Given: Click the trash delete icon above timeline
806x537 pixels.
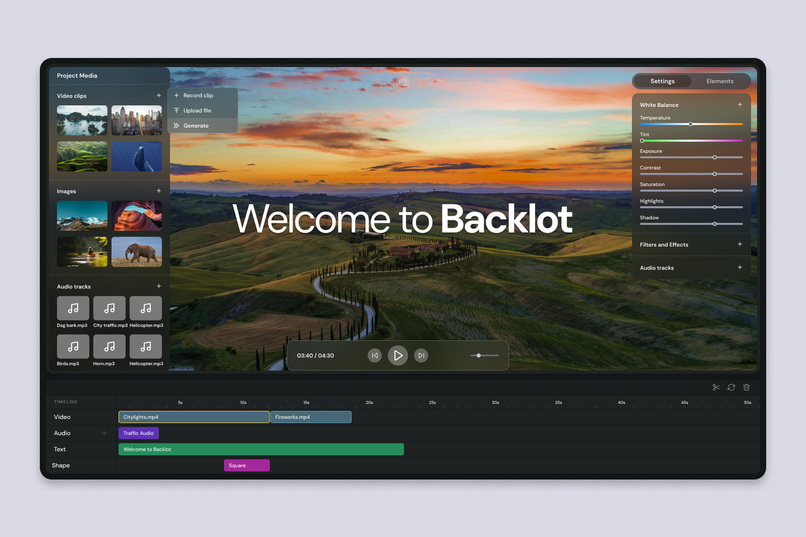Looking at the screenshot, I should [746, 387].
